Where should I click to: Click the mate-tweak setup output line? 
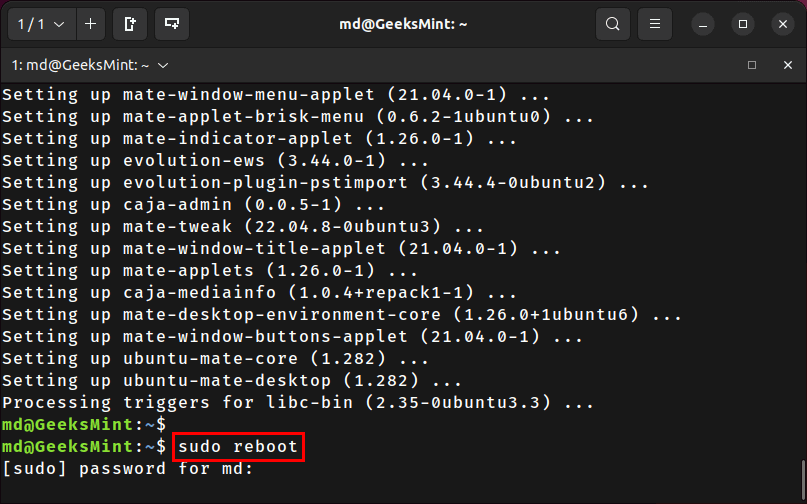(243, 227)
